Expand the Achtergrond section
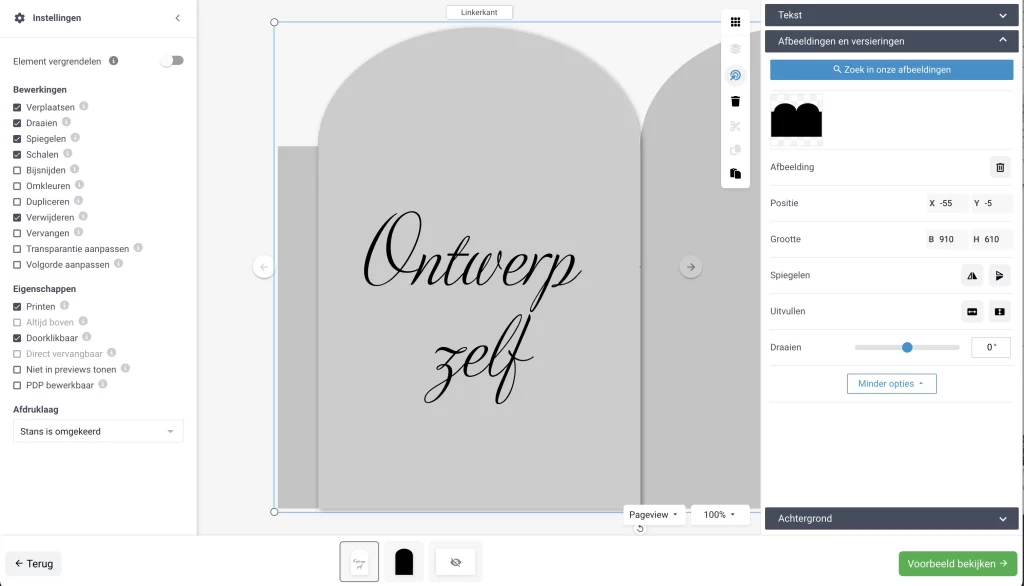 point(891,518)
